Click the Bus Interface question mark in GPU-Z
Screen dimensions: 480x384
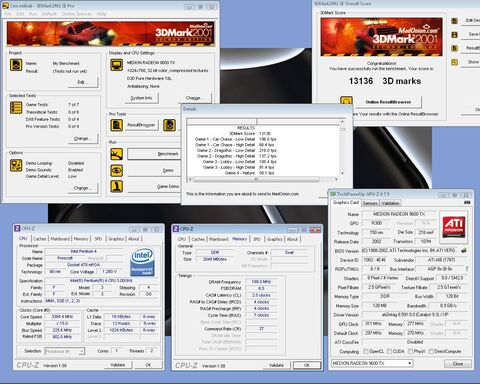[467, 269]
